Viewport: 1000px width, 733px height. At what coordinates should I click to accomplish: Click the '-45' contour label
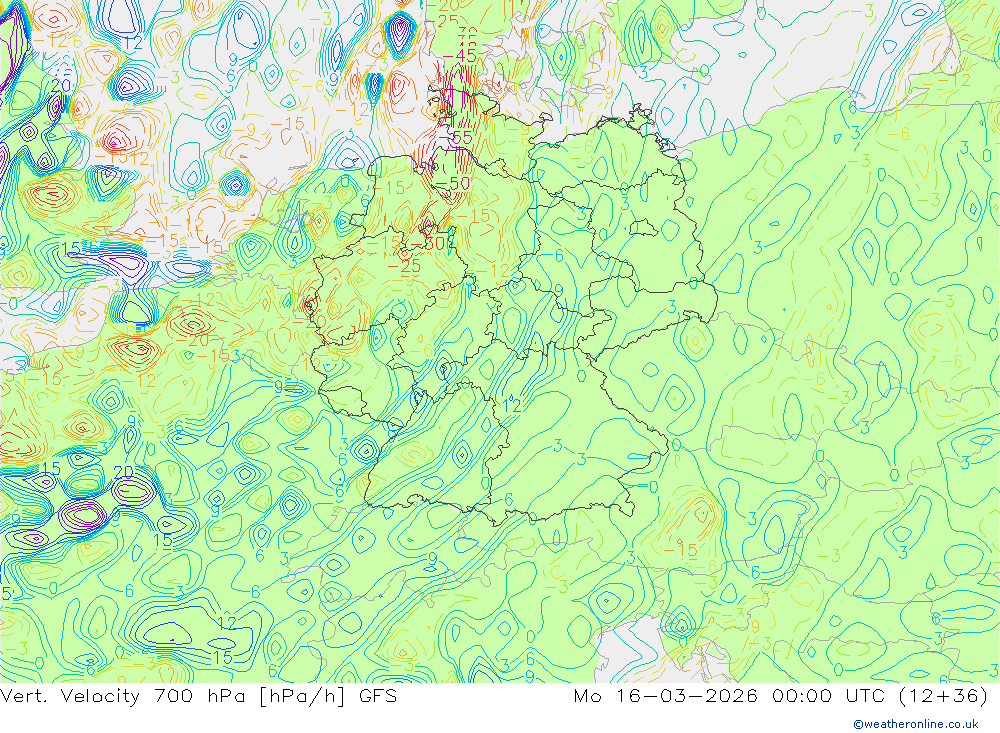point(460,56)
